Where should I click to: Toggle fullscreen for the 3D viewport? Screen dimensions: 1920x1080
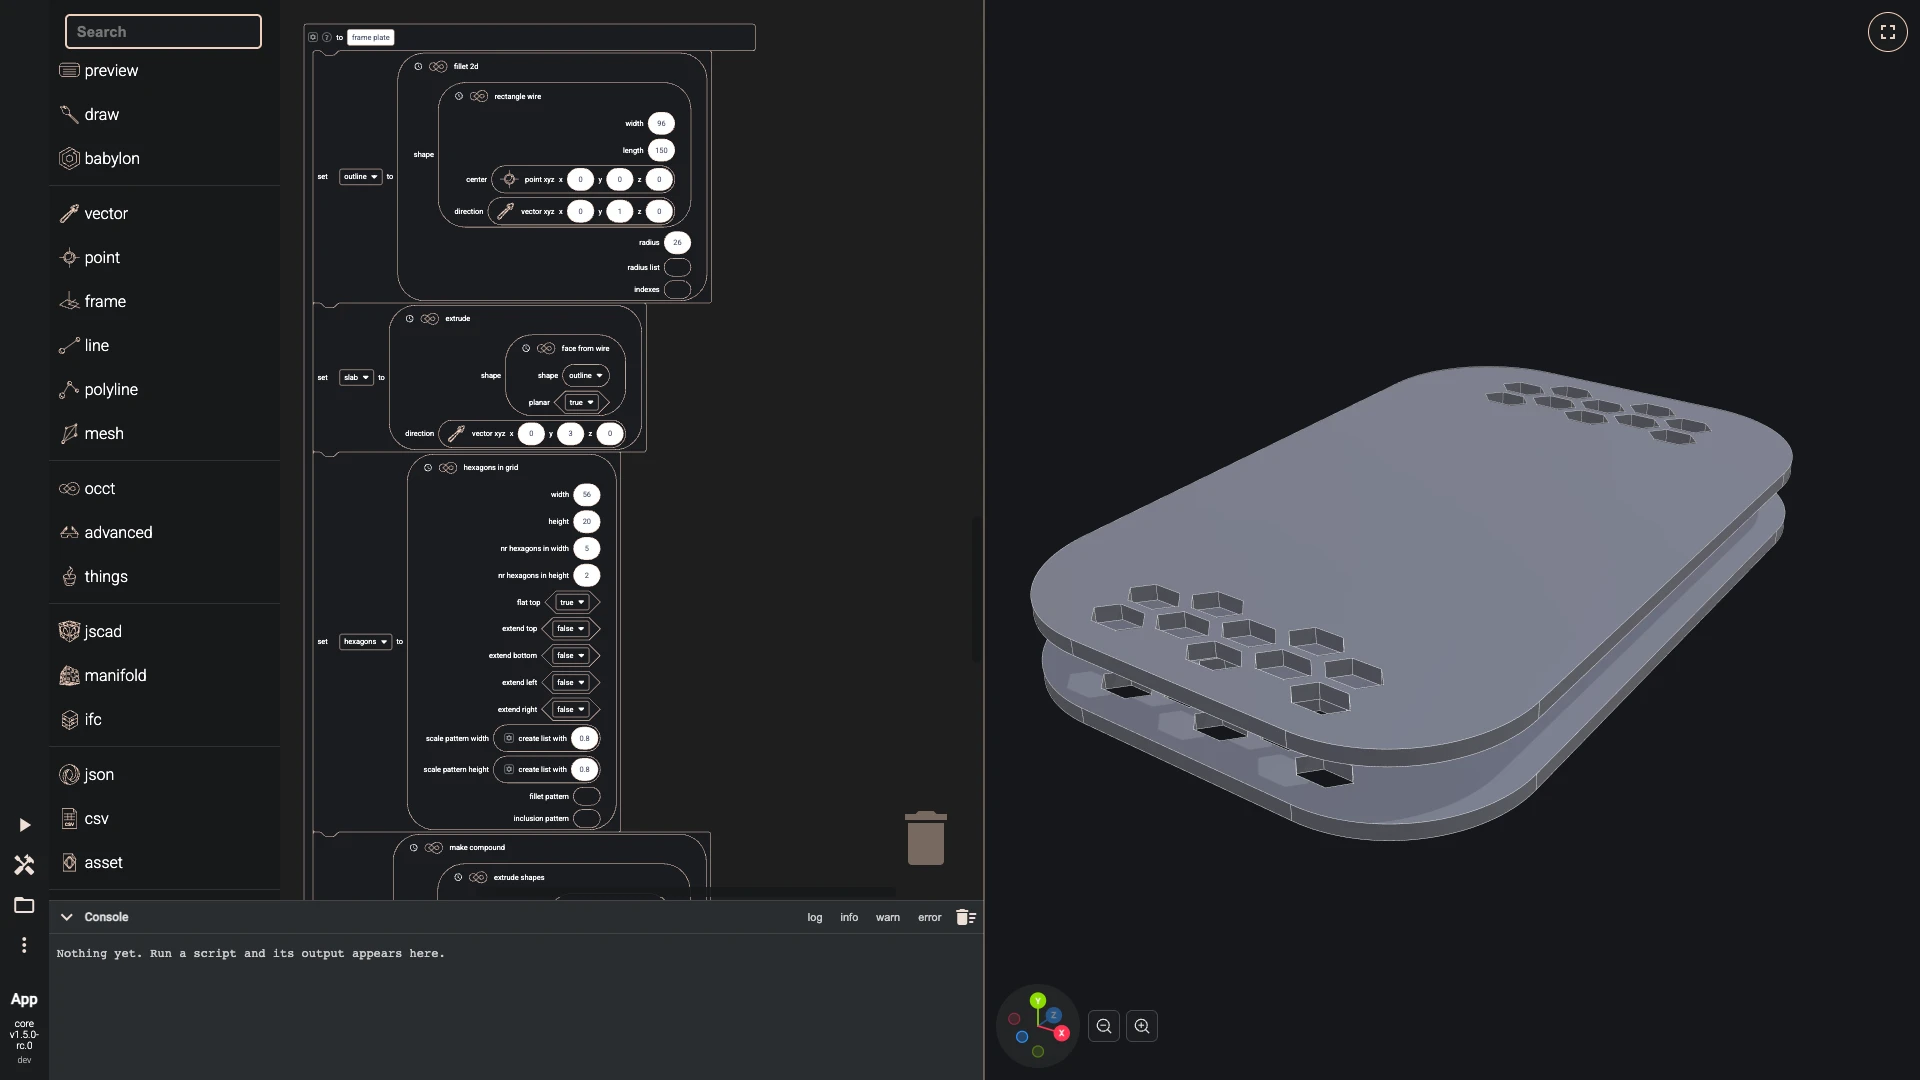pyautogui.click(x=1887, y=32)
